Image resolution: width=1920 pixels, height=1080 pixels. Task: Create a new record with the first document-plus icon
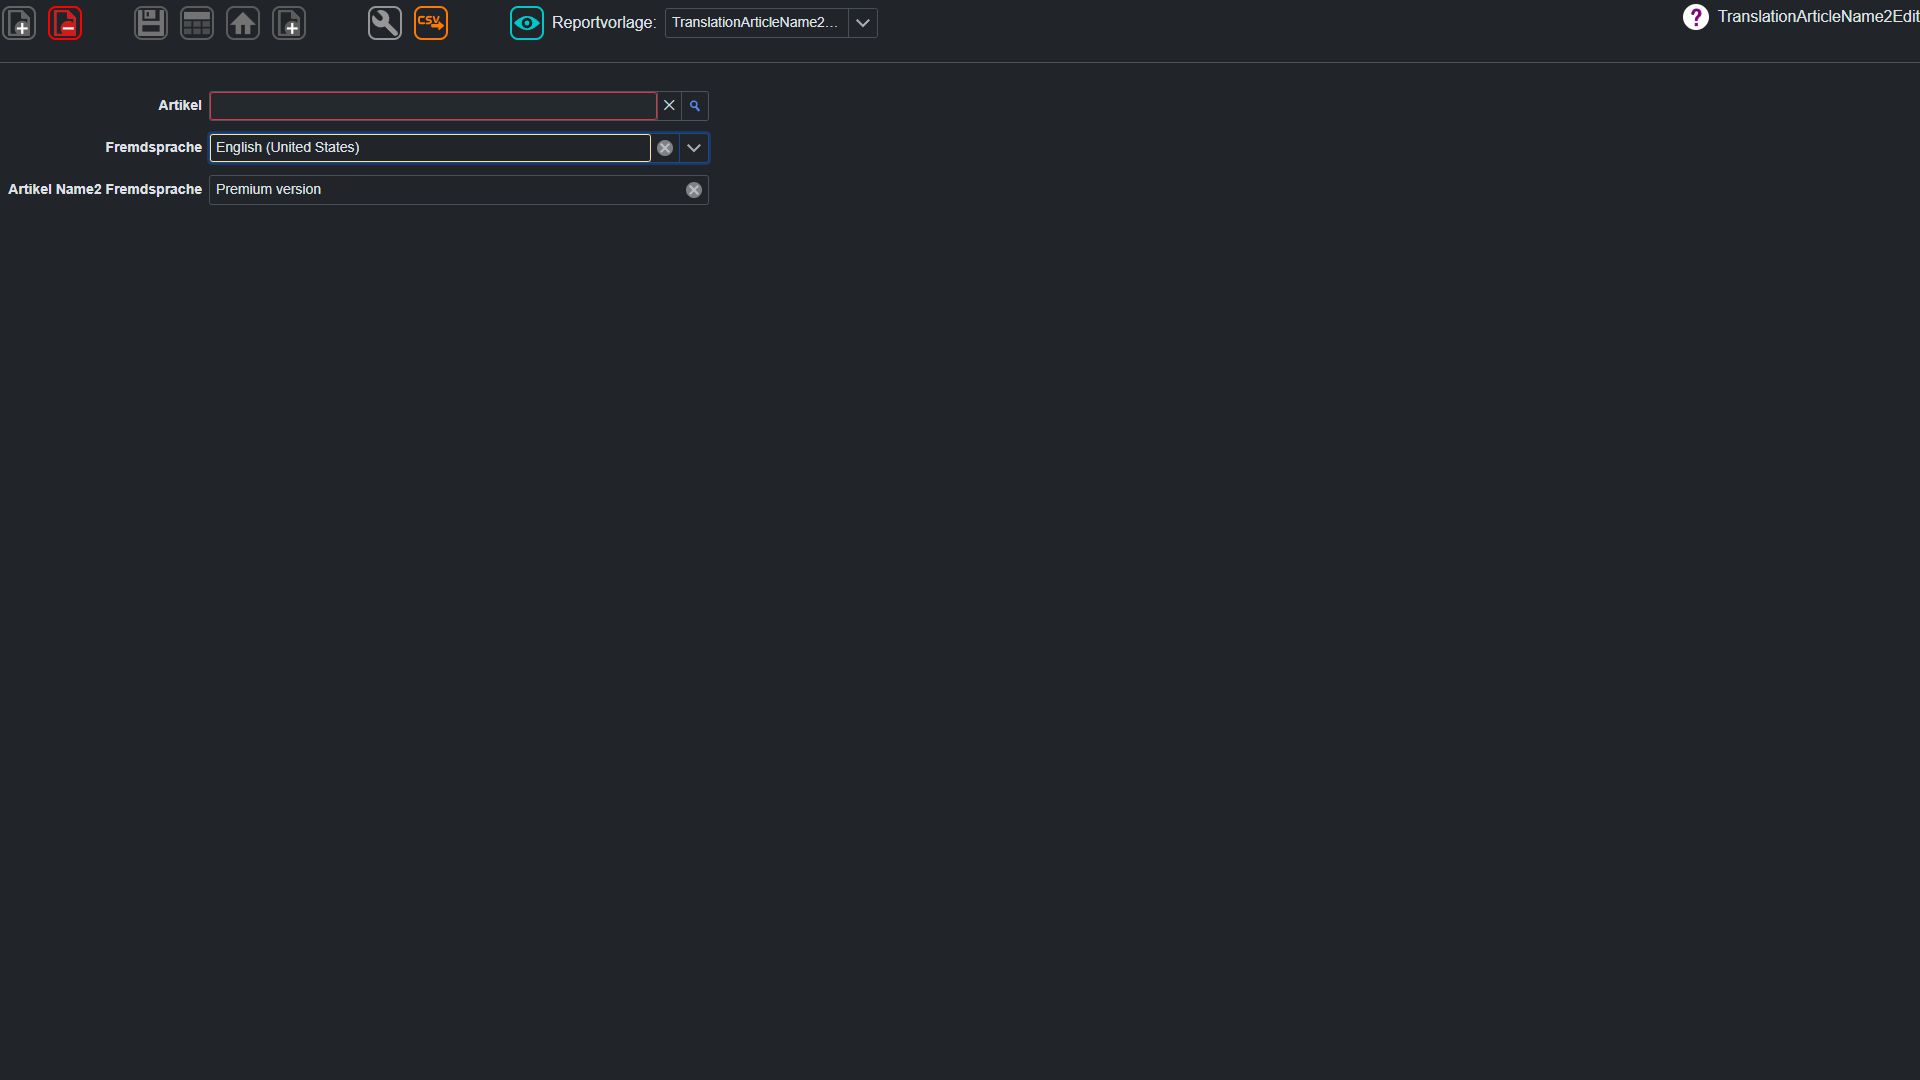(x=20, y=23)
